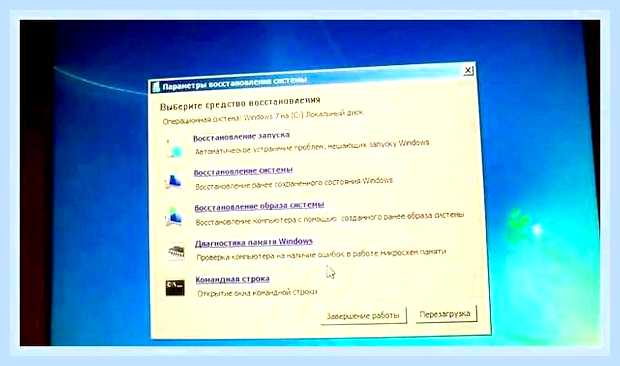Image resolution: width=620 pixels, height=366 pixels.
Task: Click the Выберите средство восстановления heading
Action: (240, 104)
